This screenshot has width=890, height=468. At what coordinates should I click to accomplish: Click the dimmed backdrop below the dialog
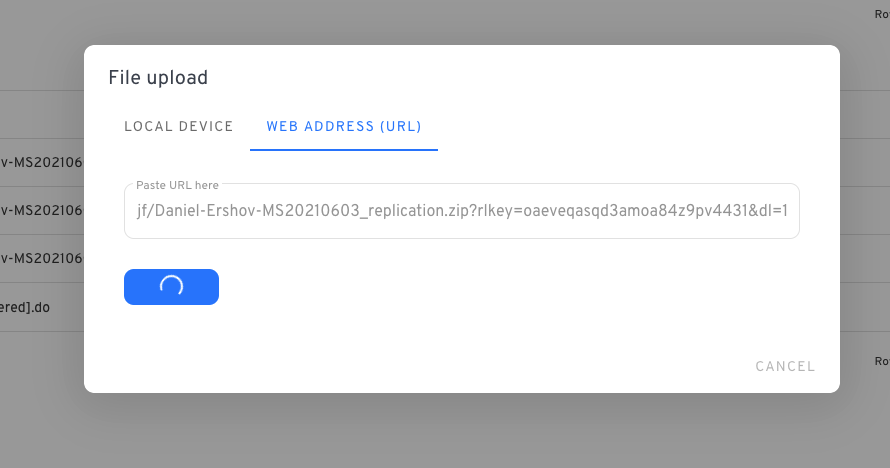445,431
